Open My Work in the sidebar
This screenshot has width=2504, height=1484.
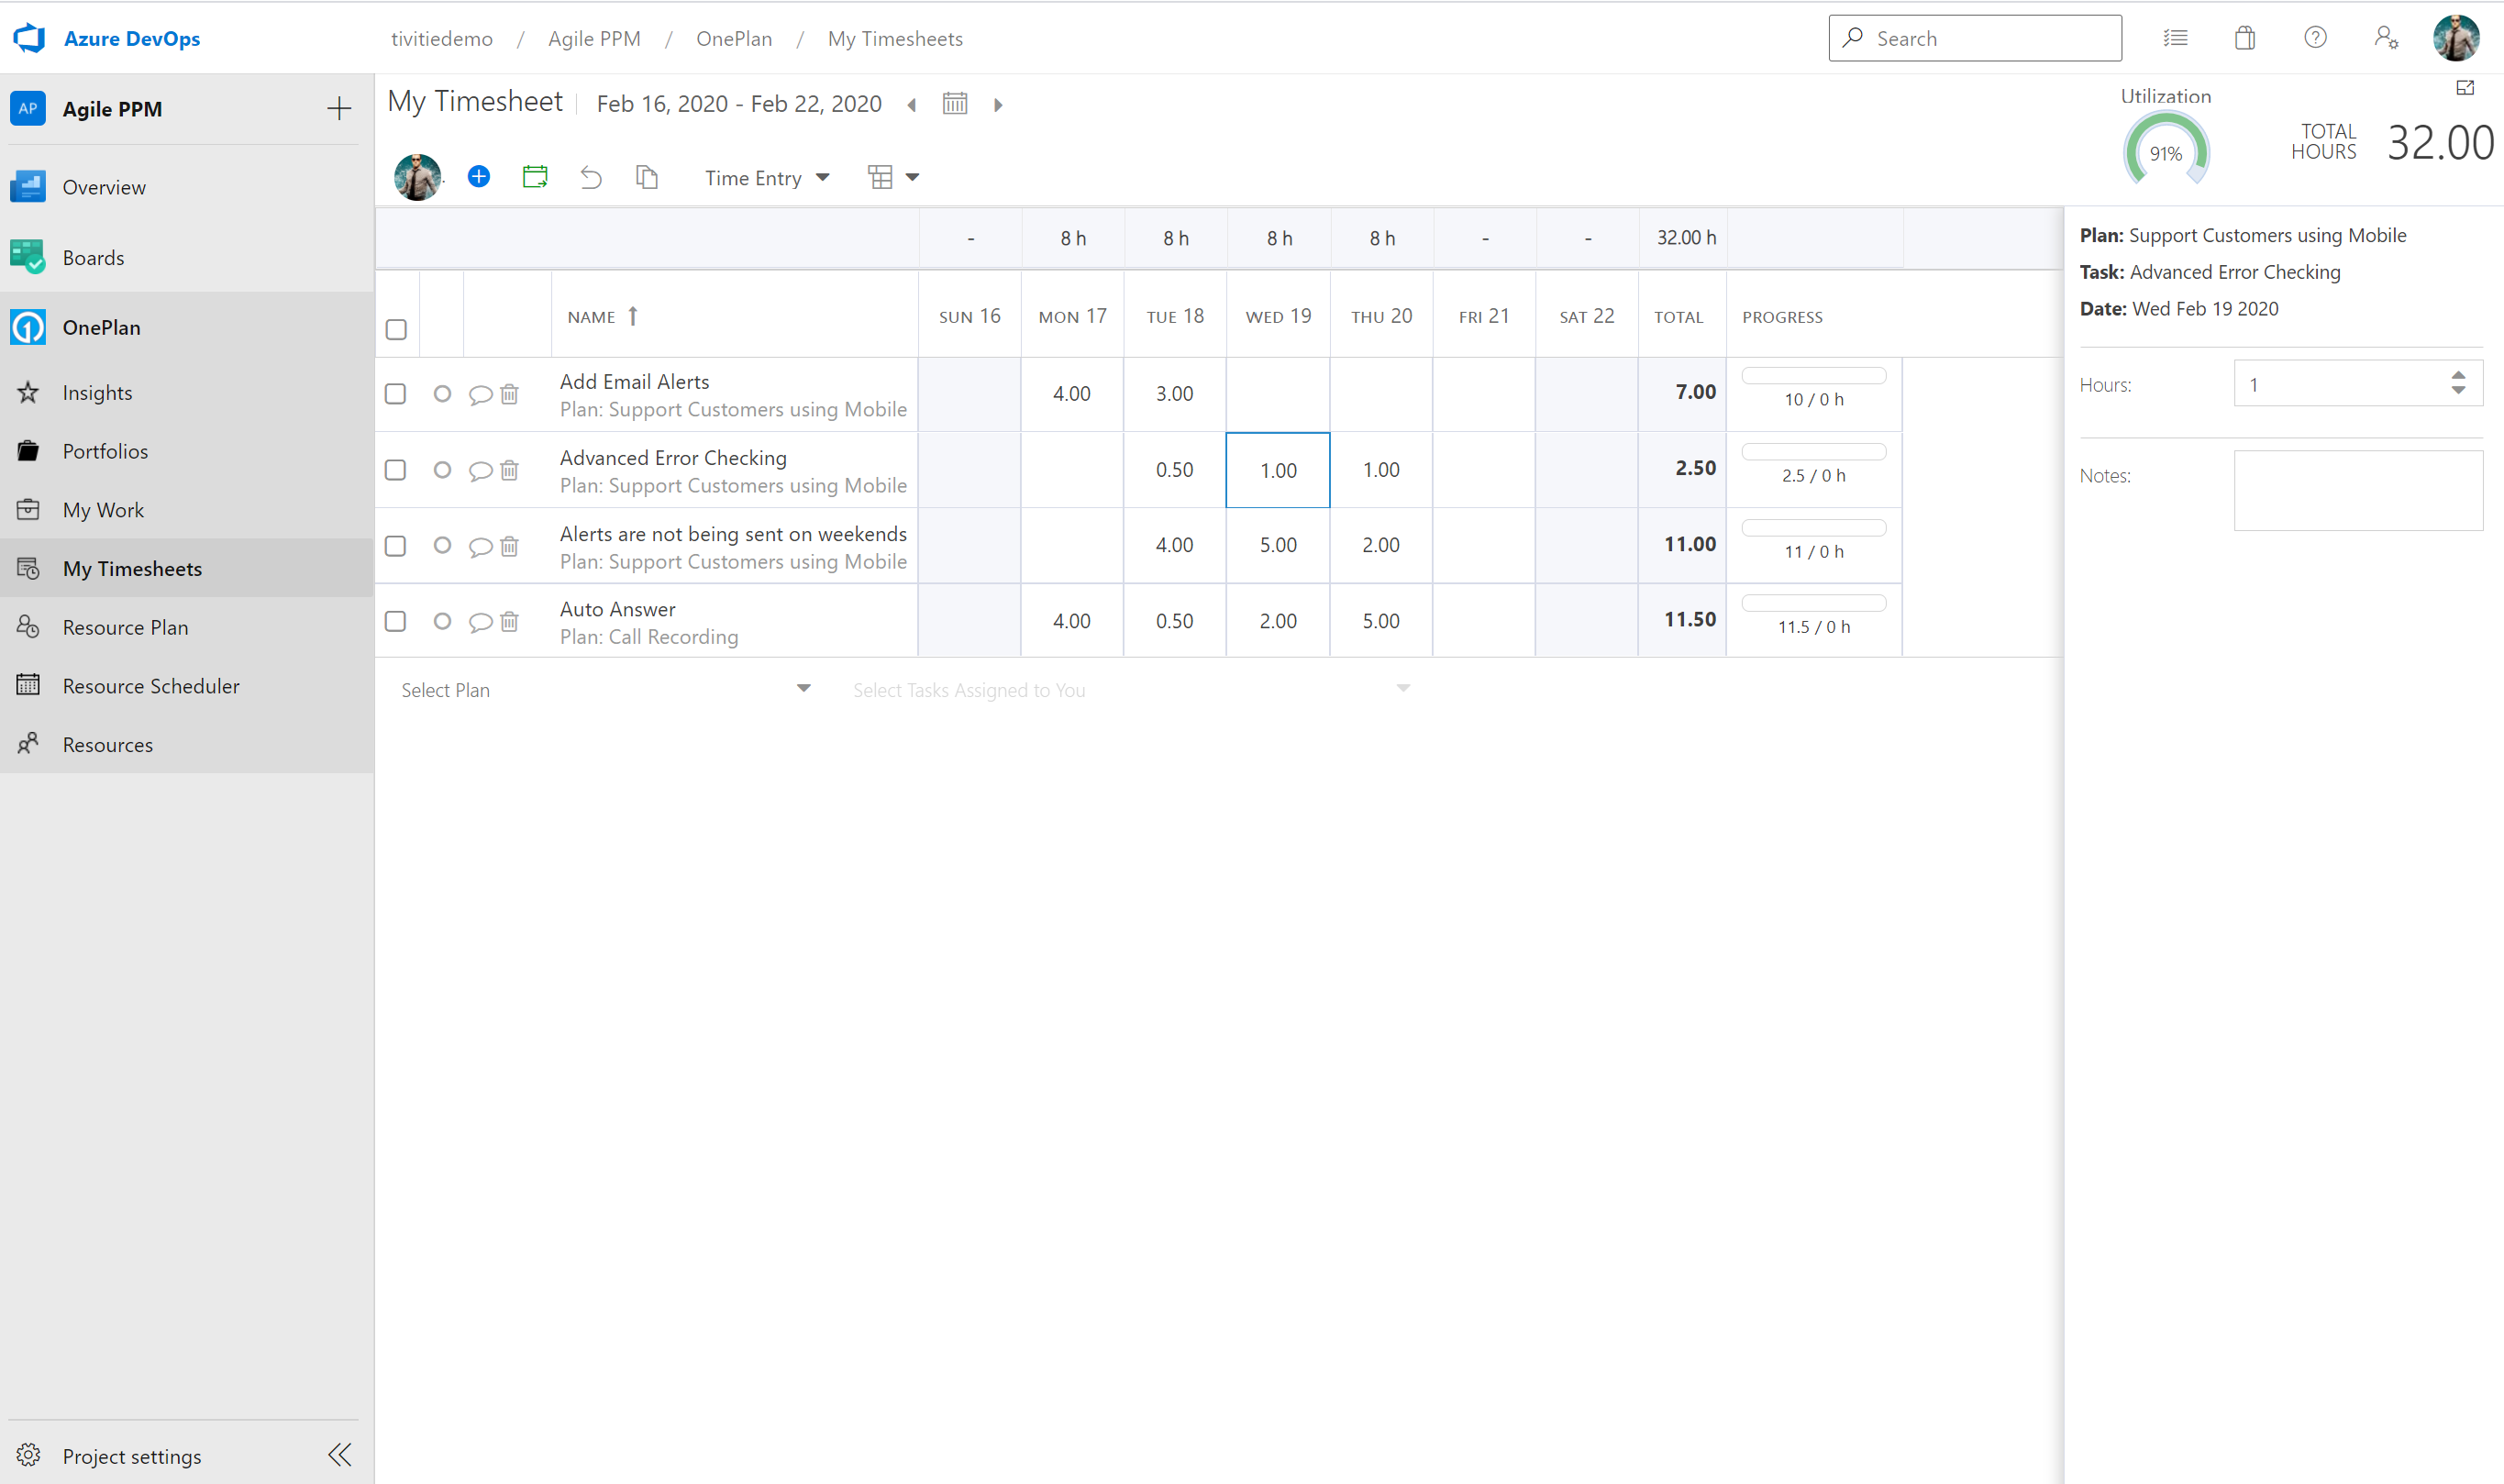pos(187,510)
